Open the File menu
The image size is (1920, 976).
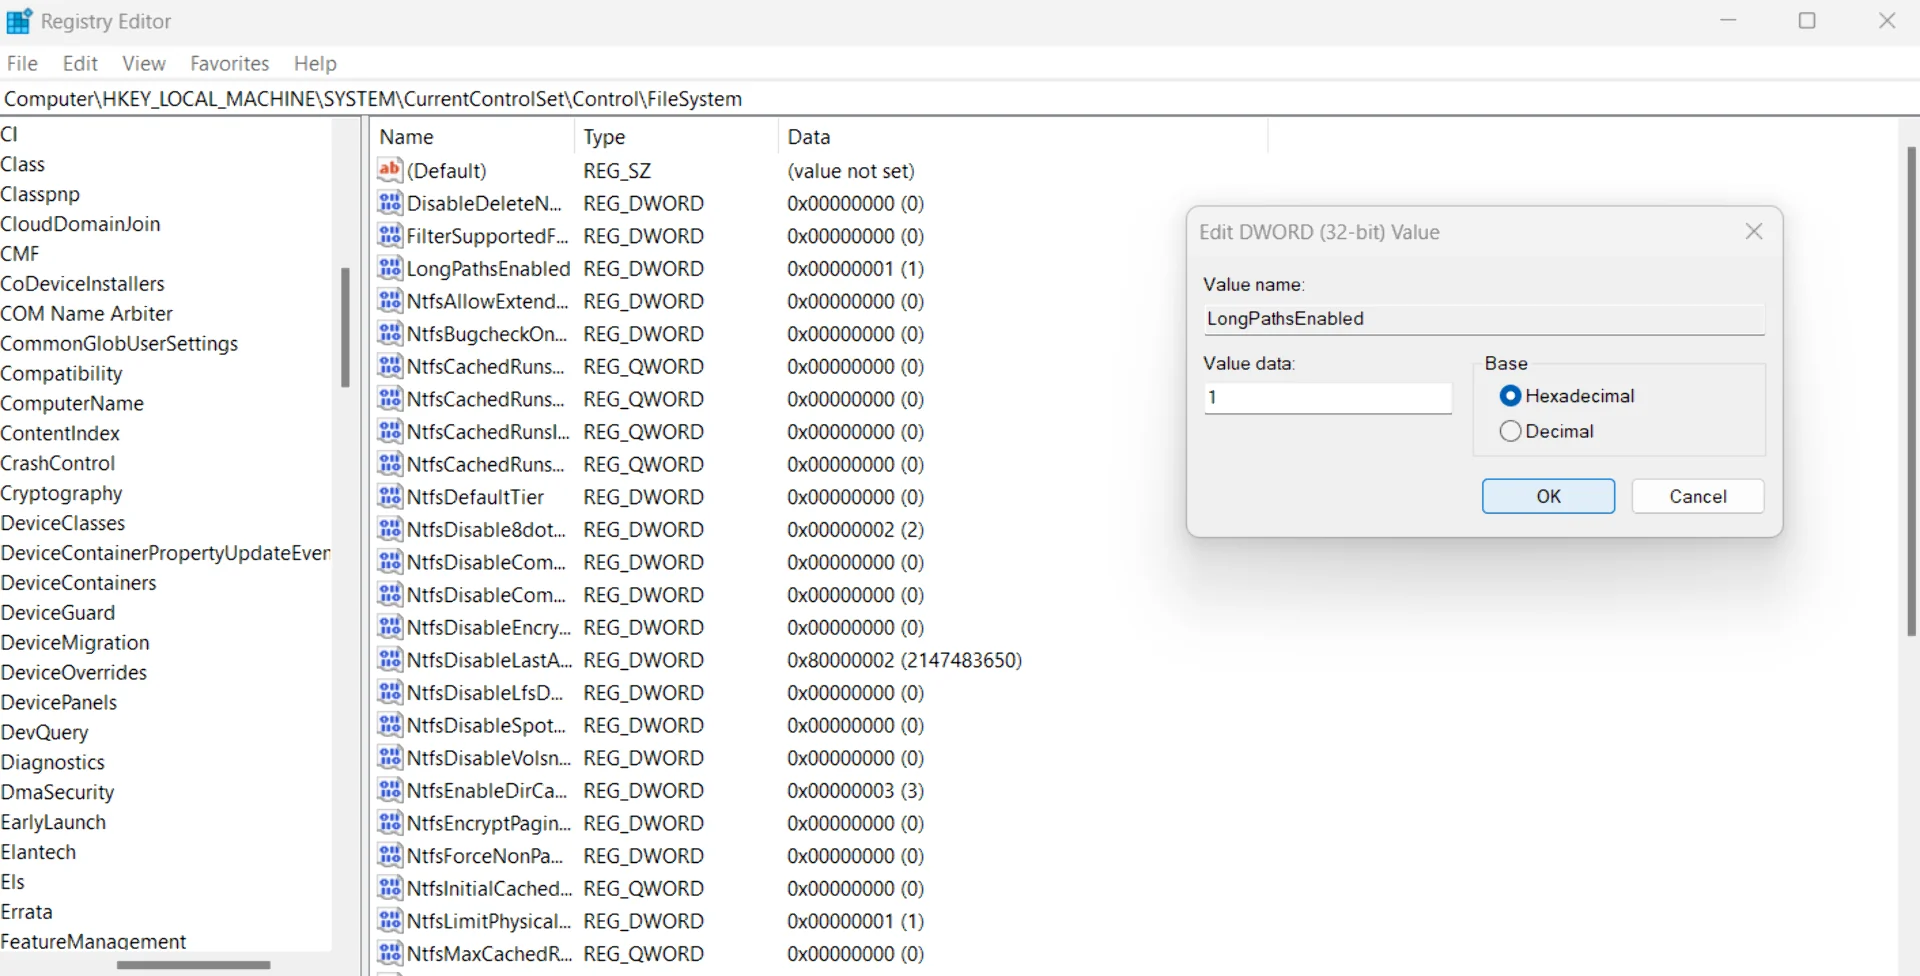(x=22, y=64)
